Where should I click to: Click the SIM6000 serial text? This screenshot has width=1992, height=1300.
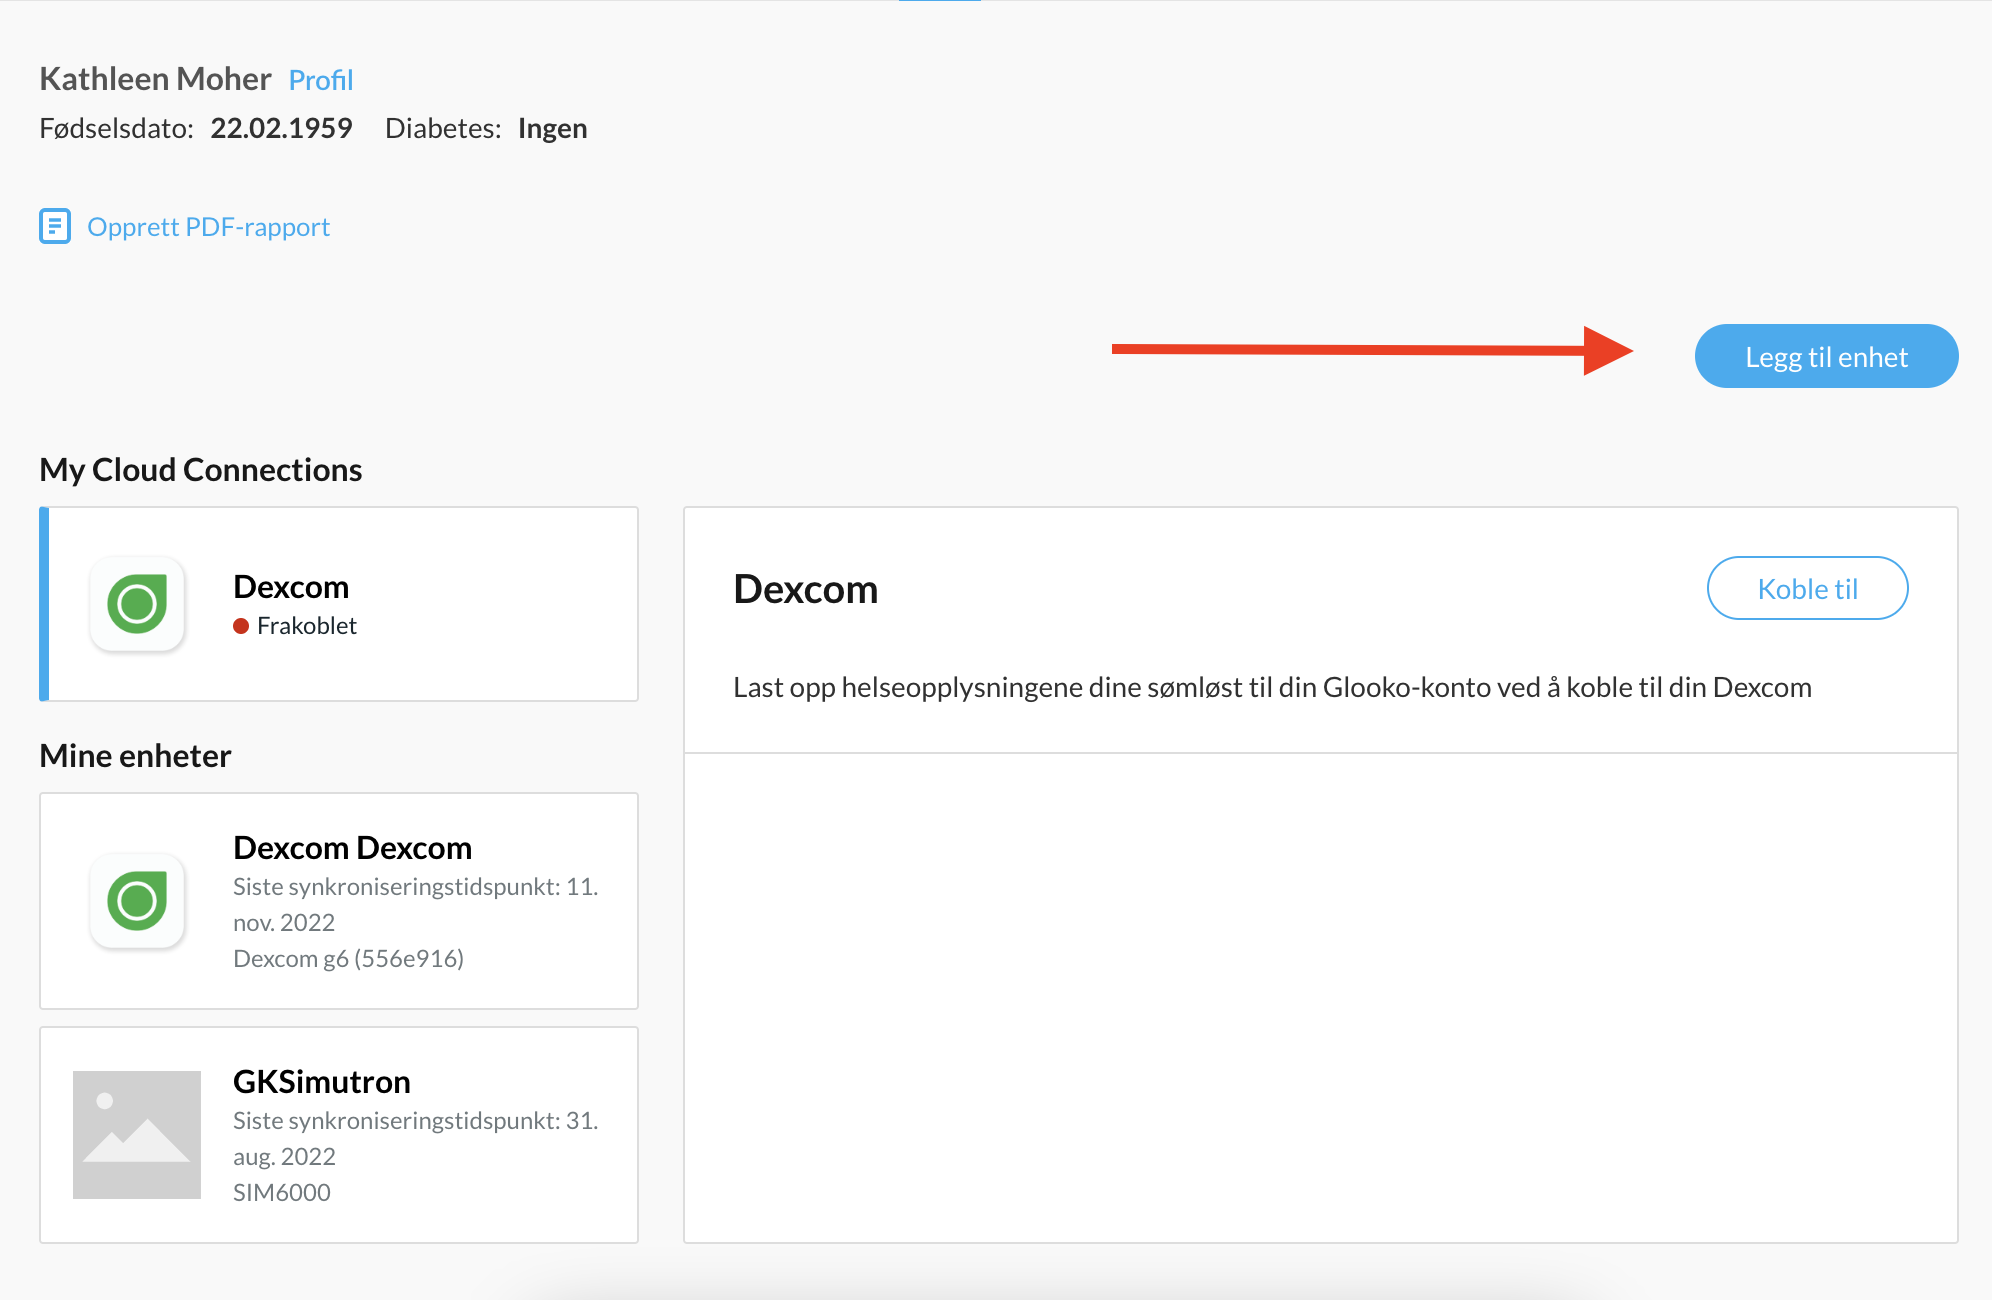pyautogui.click(x=281, y=1192)
